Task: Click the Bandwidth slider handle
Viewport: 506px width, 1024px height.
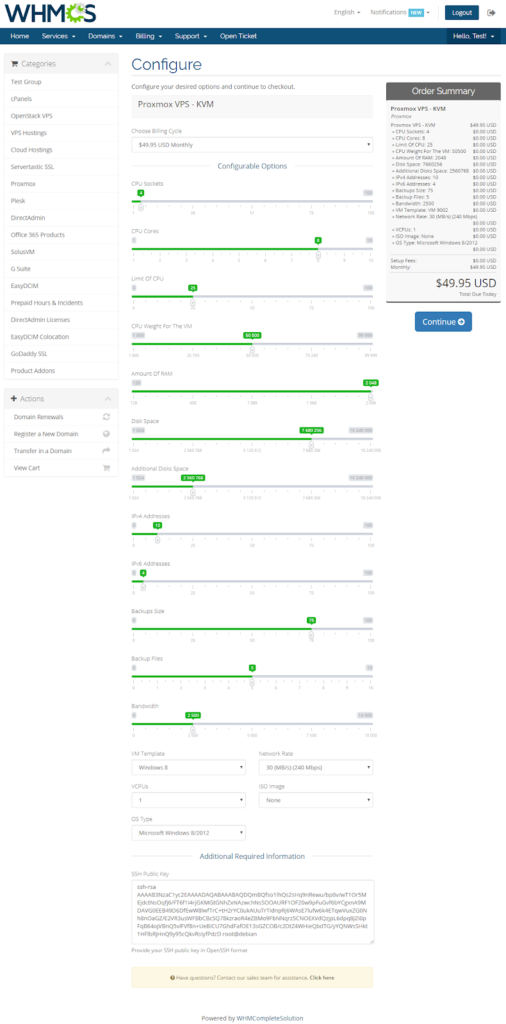Action: [x=193, y=730]
